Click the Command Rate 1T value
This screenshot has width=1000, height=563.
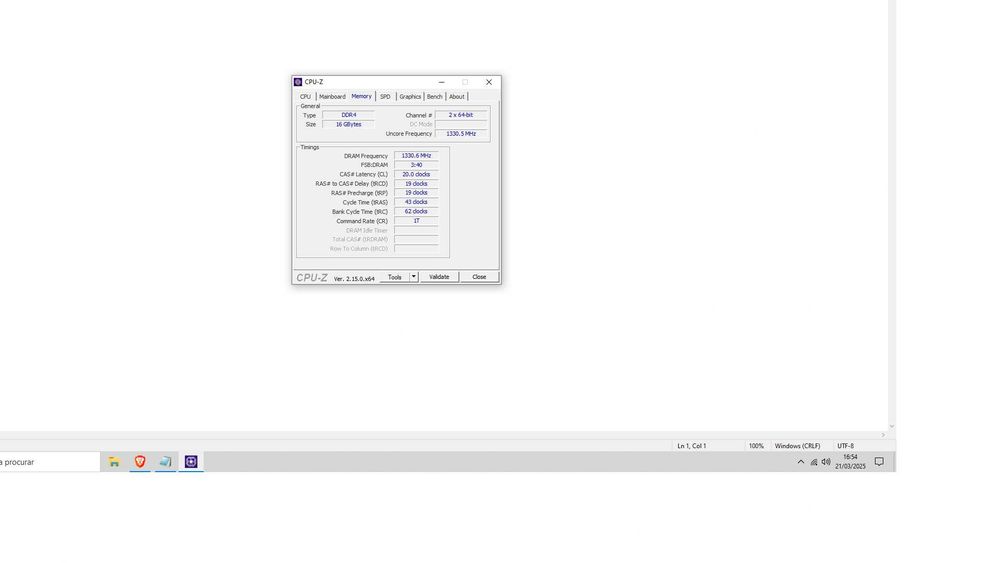coord(416,221)
